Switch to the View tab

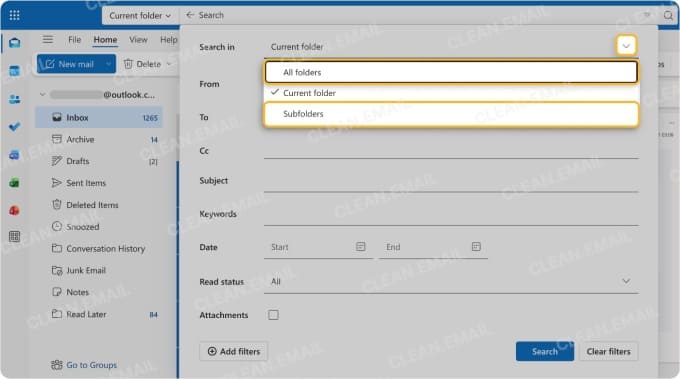click(138, 39)
